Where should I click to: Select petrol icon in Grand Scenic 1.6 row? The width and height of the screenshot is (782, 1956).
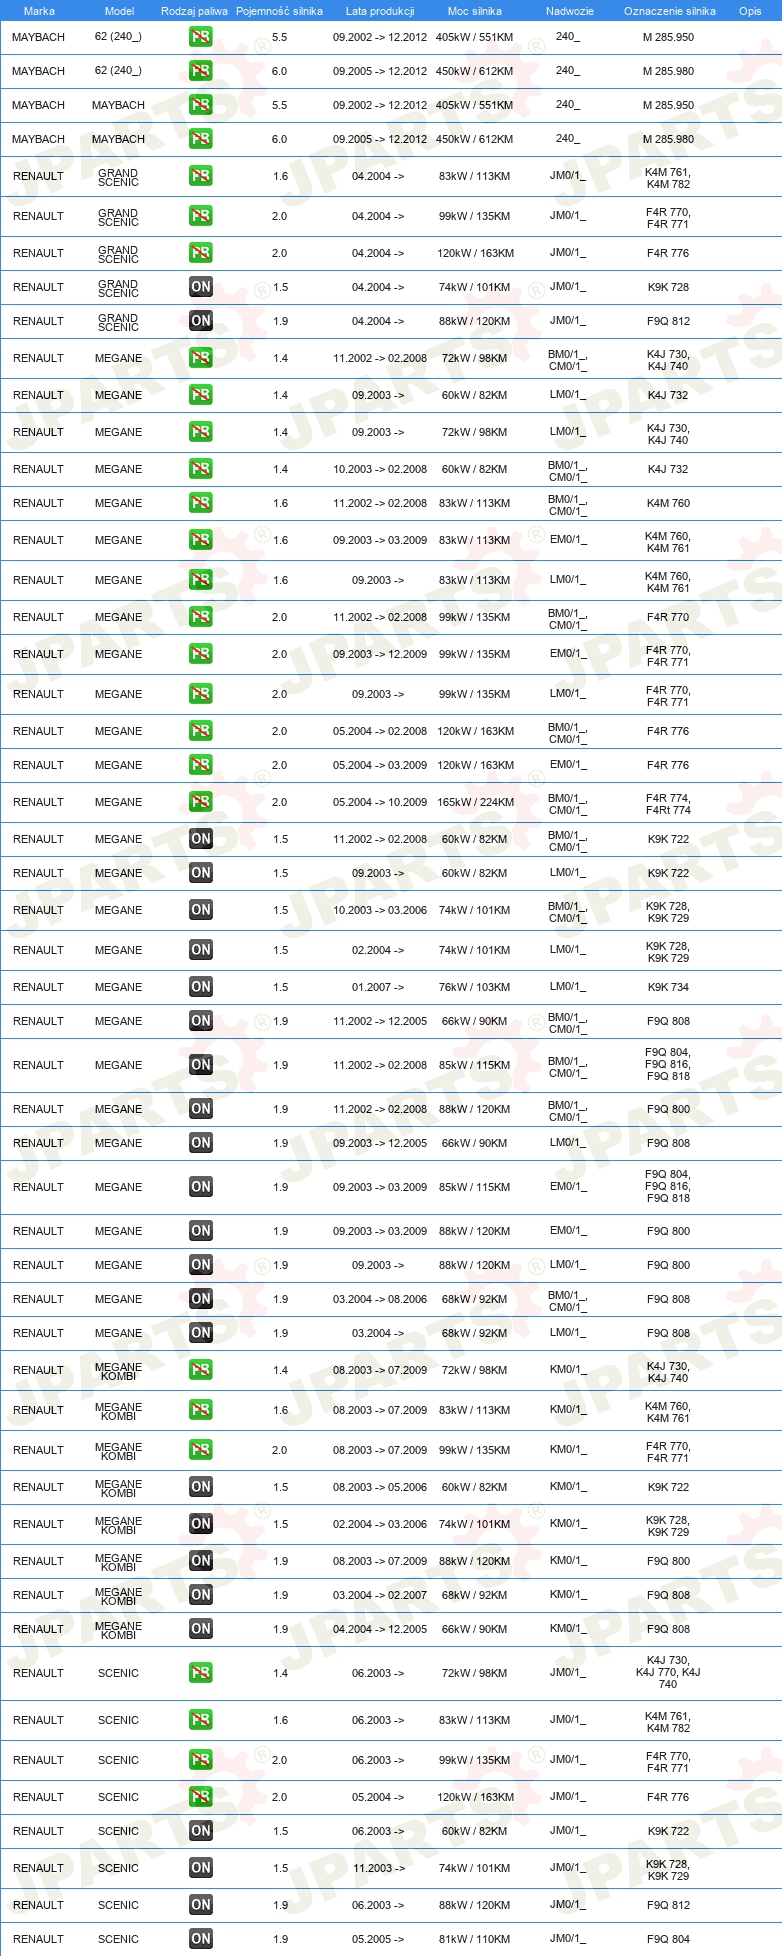[201, 176]
